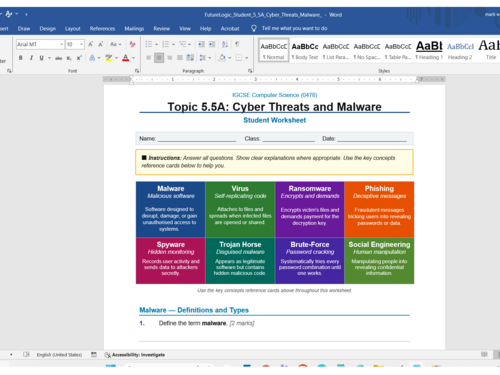Viewport: 500px width, 375px height.
Task: Apply No Spacing style
Action: coord(367,50)
